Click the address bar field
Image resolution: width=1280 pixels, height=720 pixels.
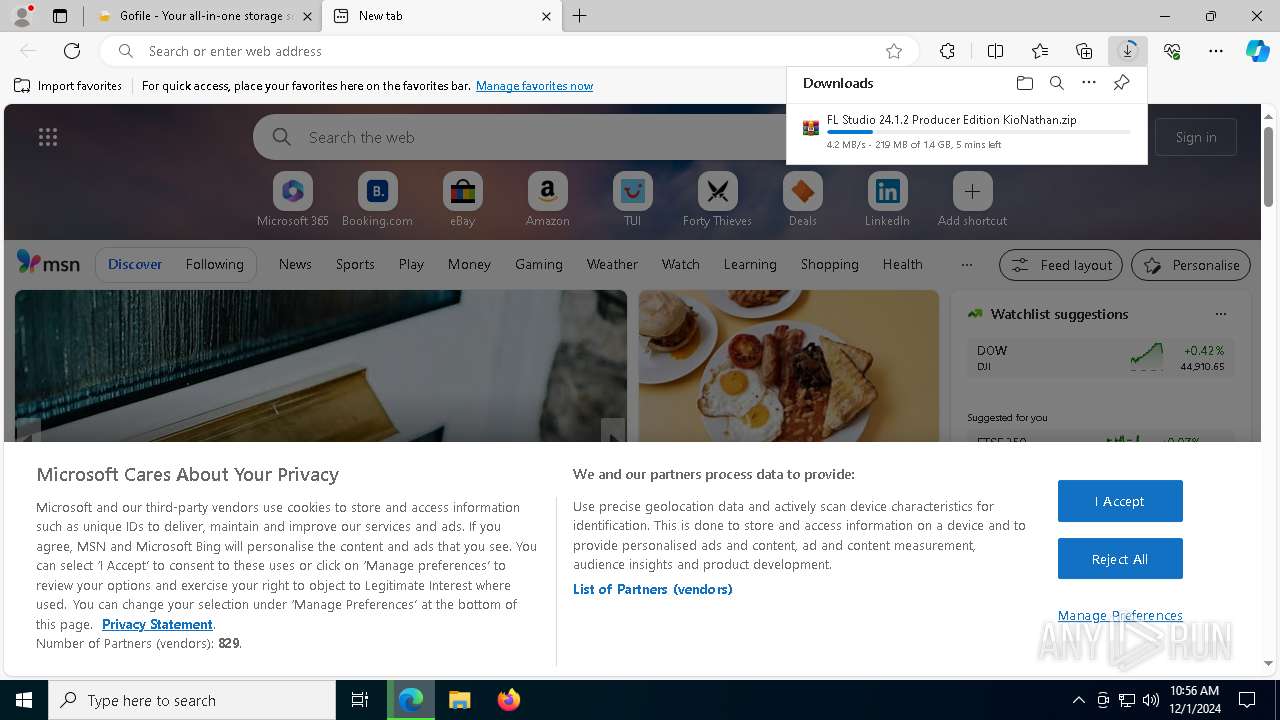point(510,51)
